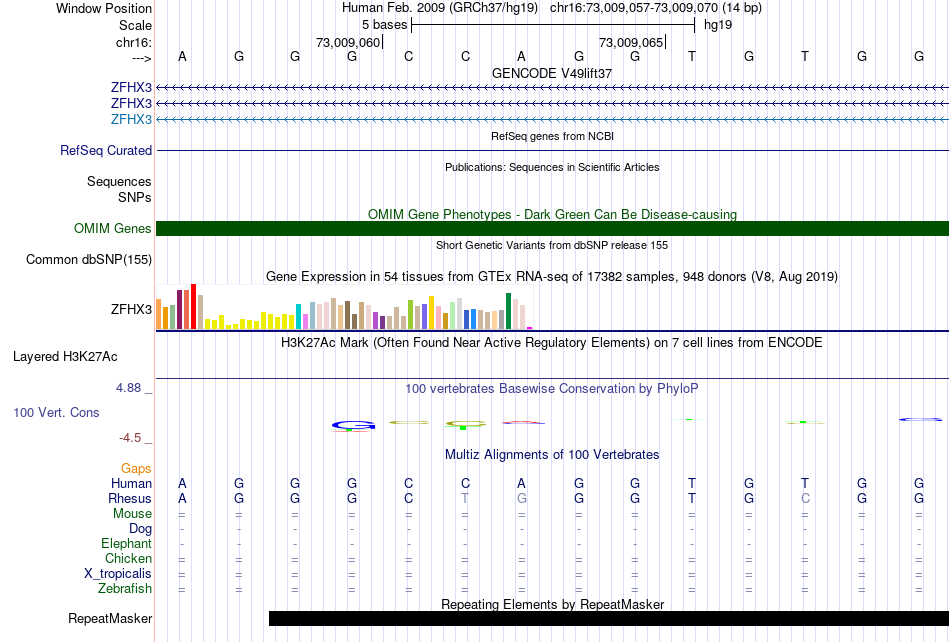The image size is (950, 642).
Task: Click the 'RefSeq genes from NCBI' title
Action: tap(552, 136)
